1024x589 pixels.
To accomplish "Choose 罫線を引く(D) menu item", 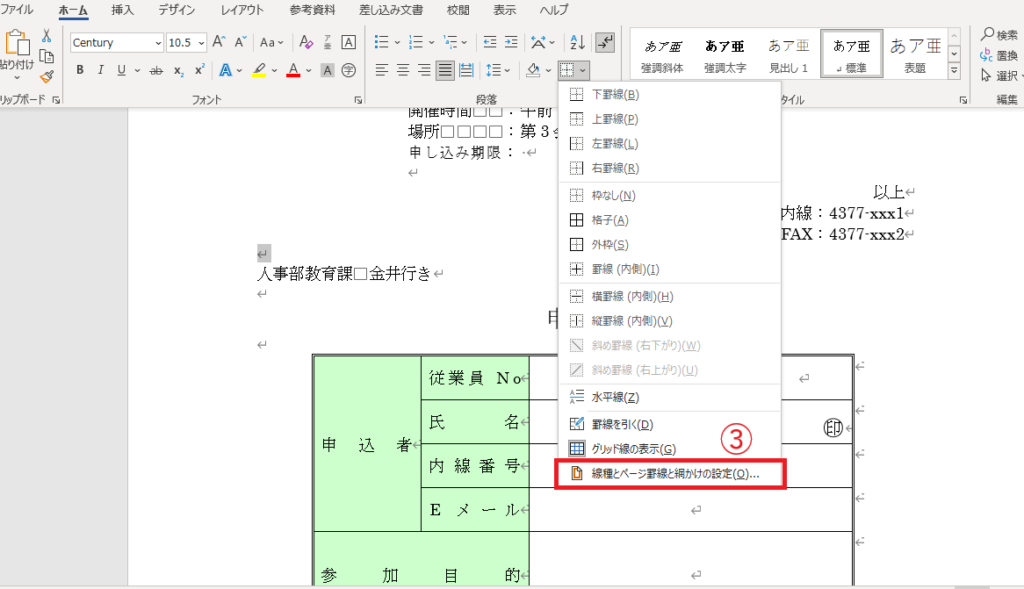I will coord(669,424).
